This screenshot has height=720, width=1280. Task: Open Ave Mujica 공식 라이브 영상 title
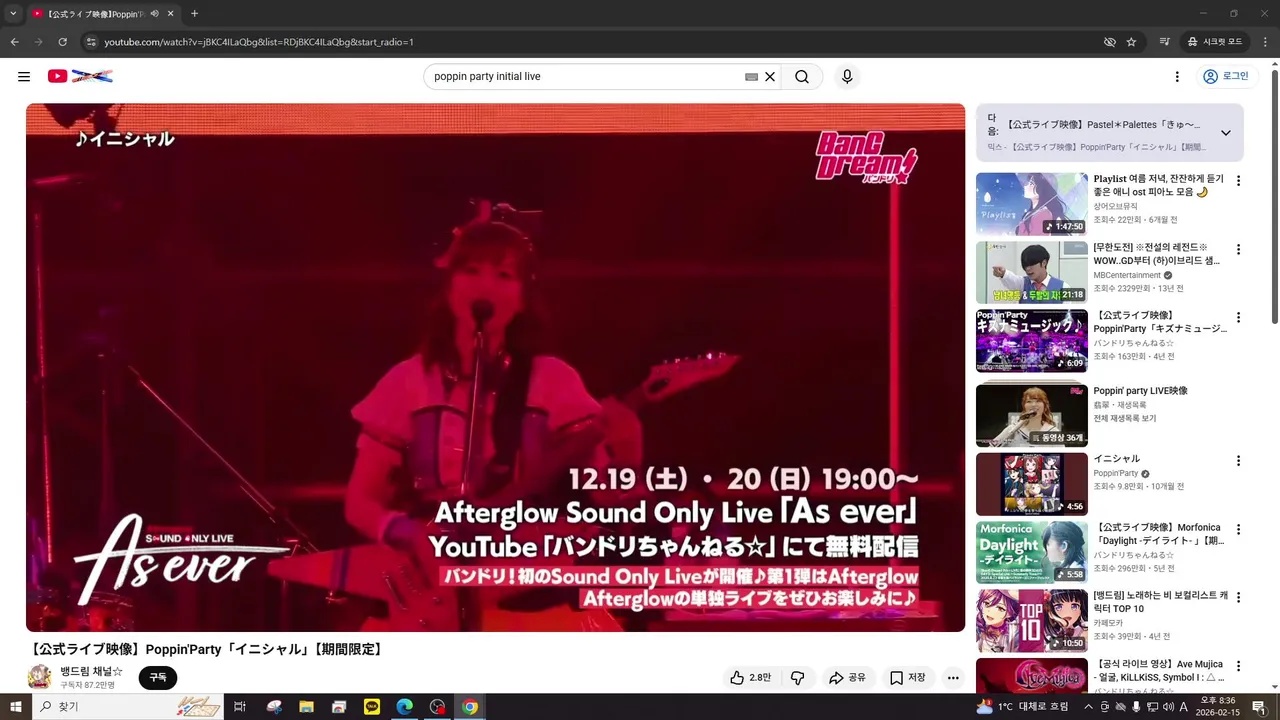tap(1160, 670)
